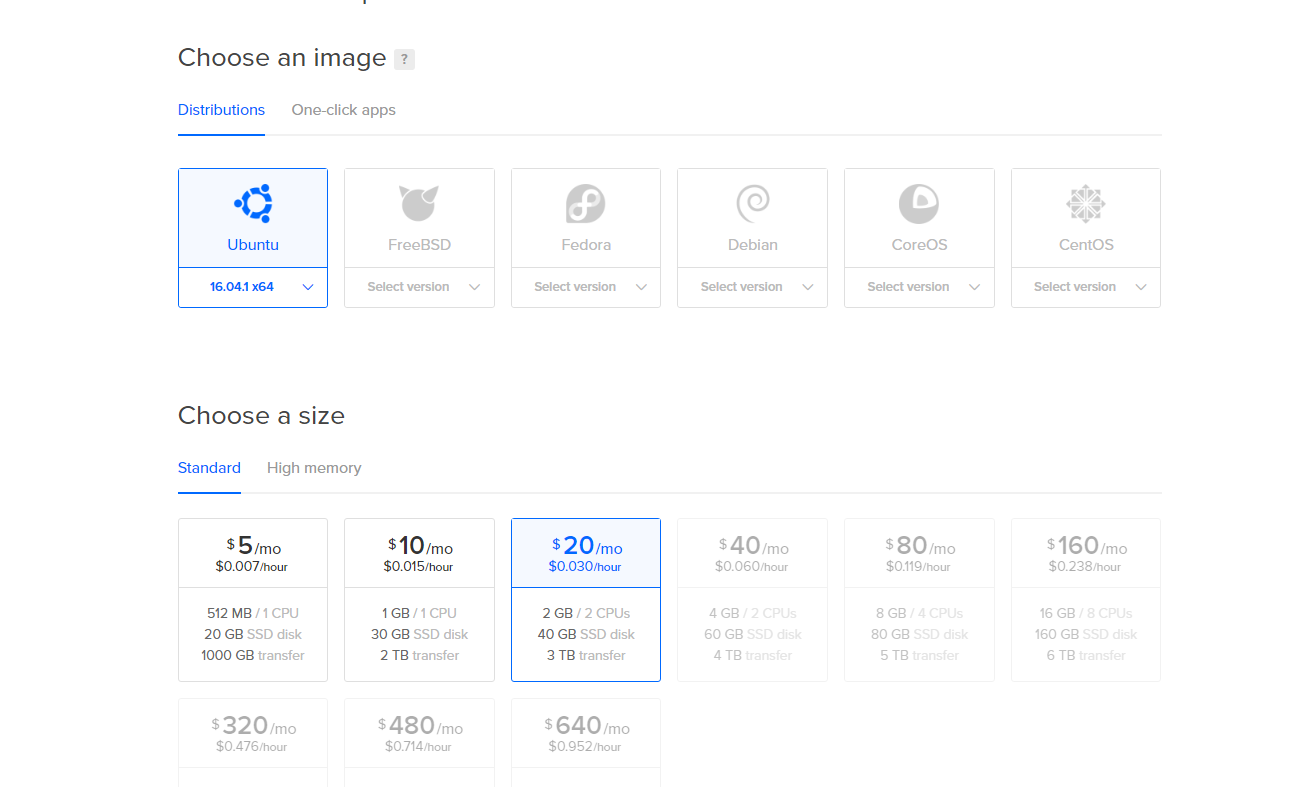Click the $0.007/hour rate text
Viewport: 1303px width, 787px height.
click(x=252, y=567)
